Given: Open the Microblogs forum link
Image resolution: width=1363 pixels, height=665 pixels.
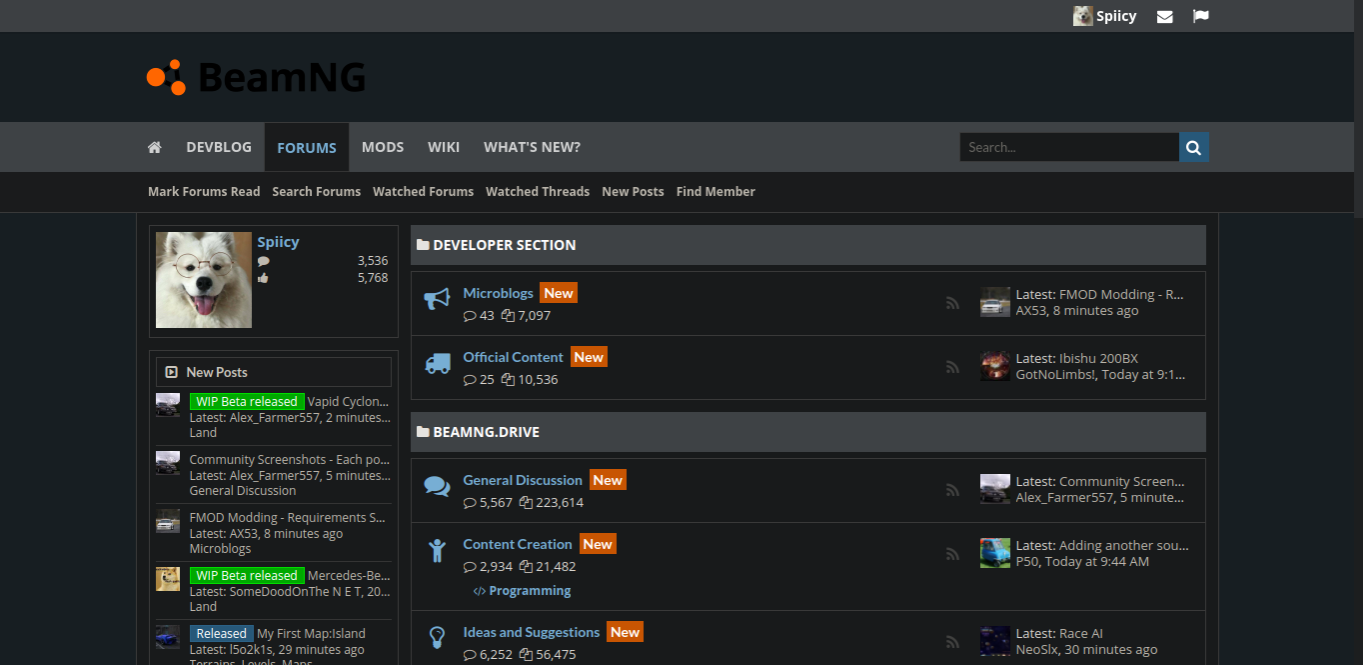Looking at the screenshot, I should (x=498, y=293).
